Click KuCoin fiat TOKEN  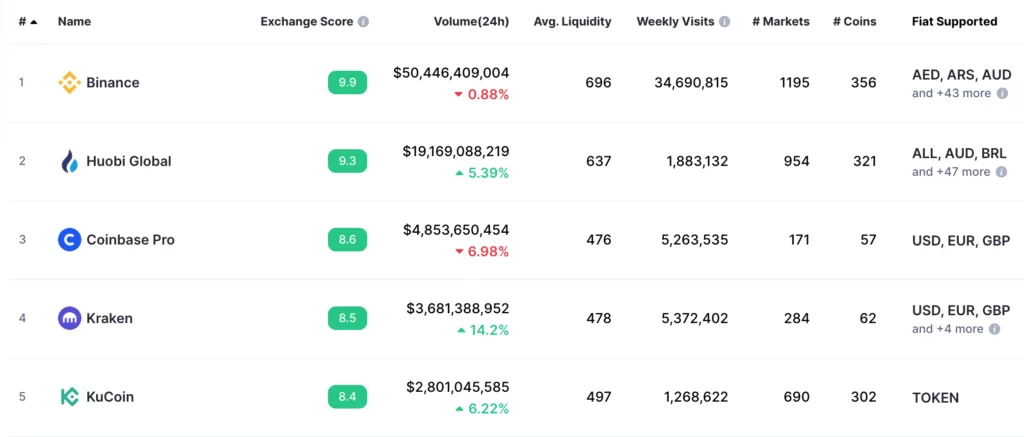935,397
